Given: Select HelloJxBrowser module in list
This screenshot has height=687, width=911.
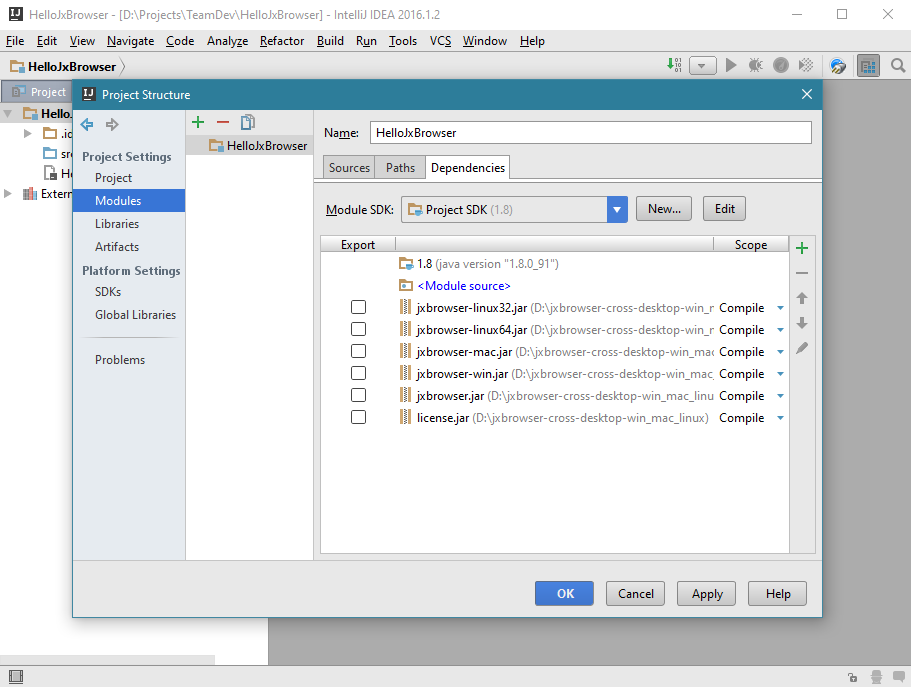Looking at the screenshot, I should [250, 146].
